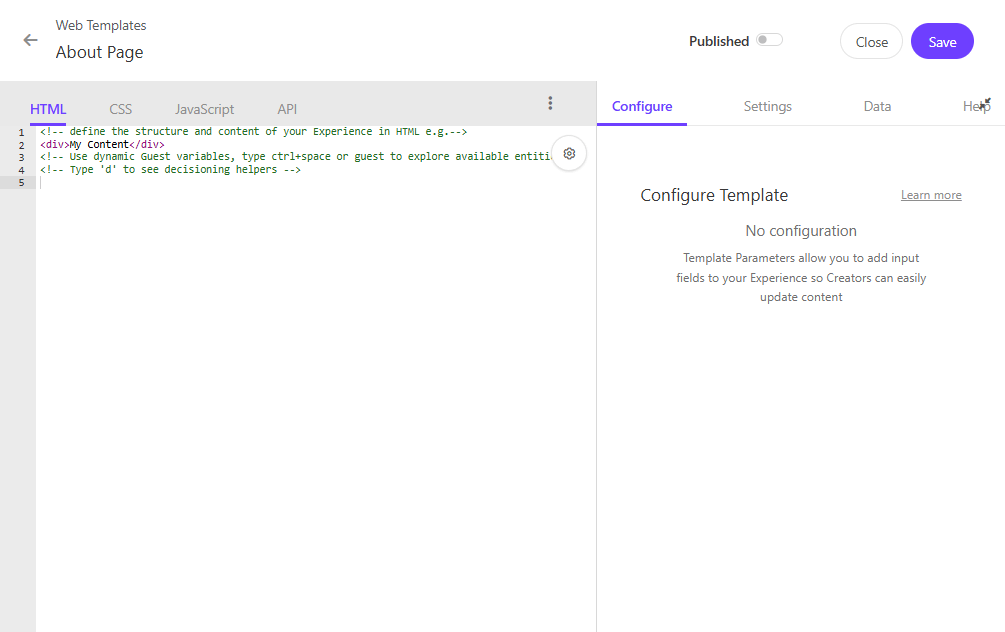Viewport: 1005px width, 632px height.
Task: Click the 'My Content' div code line
Action: [102, 145]
